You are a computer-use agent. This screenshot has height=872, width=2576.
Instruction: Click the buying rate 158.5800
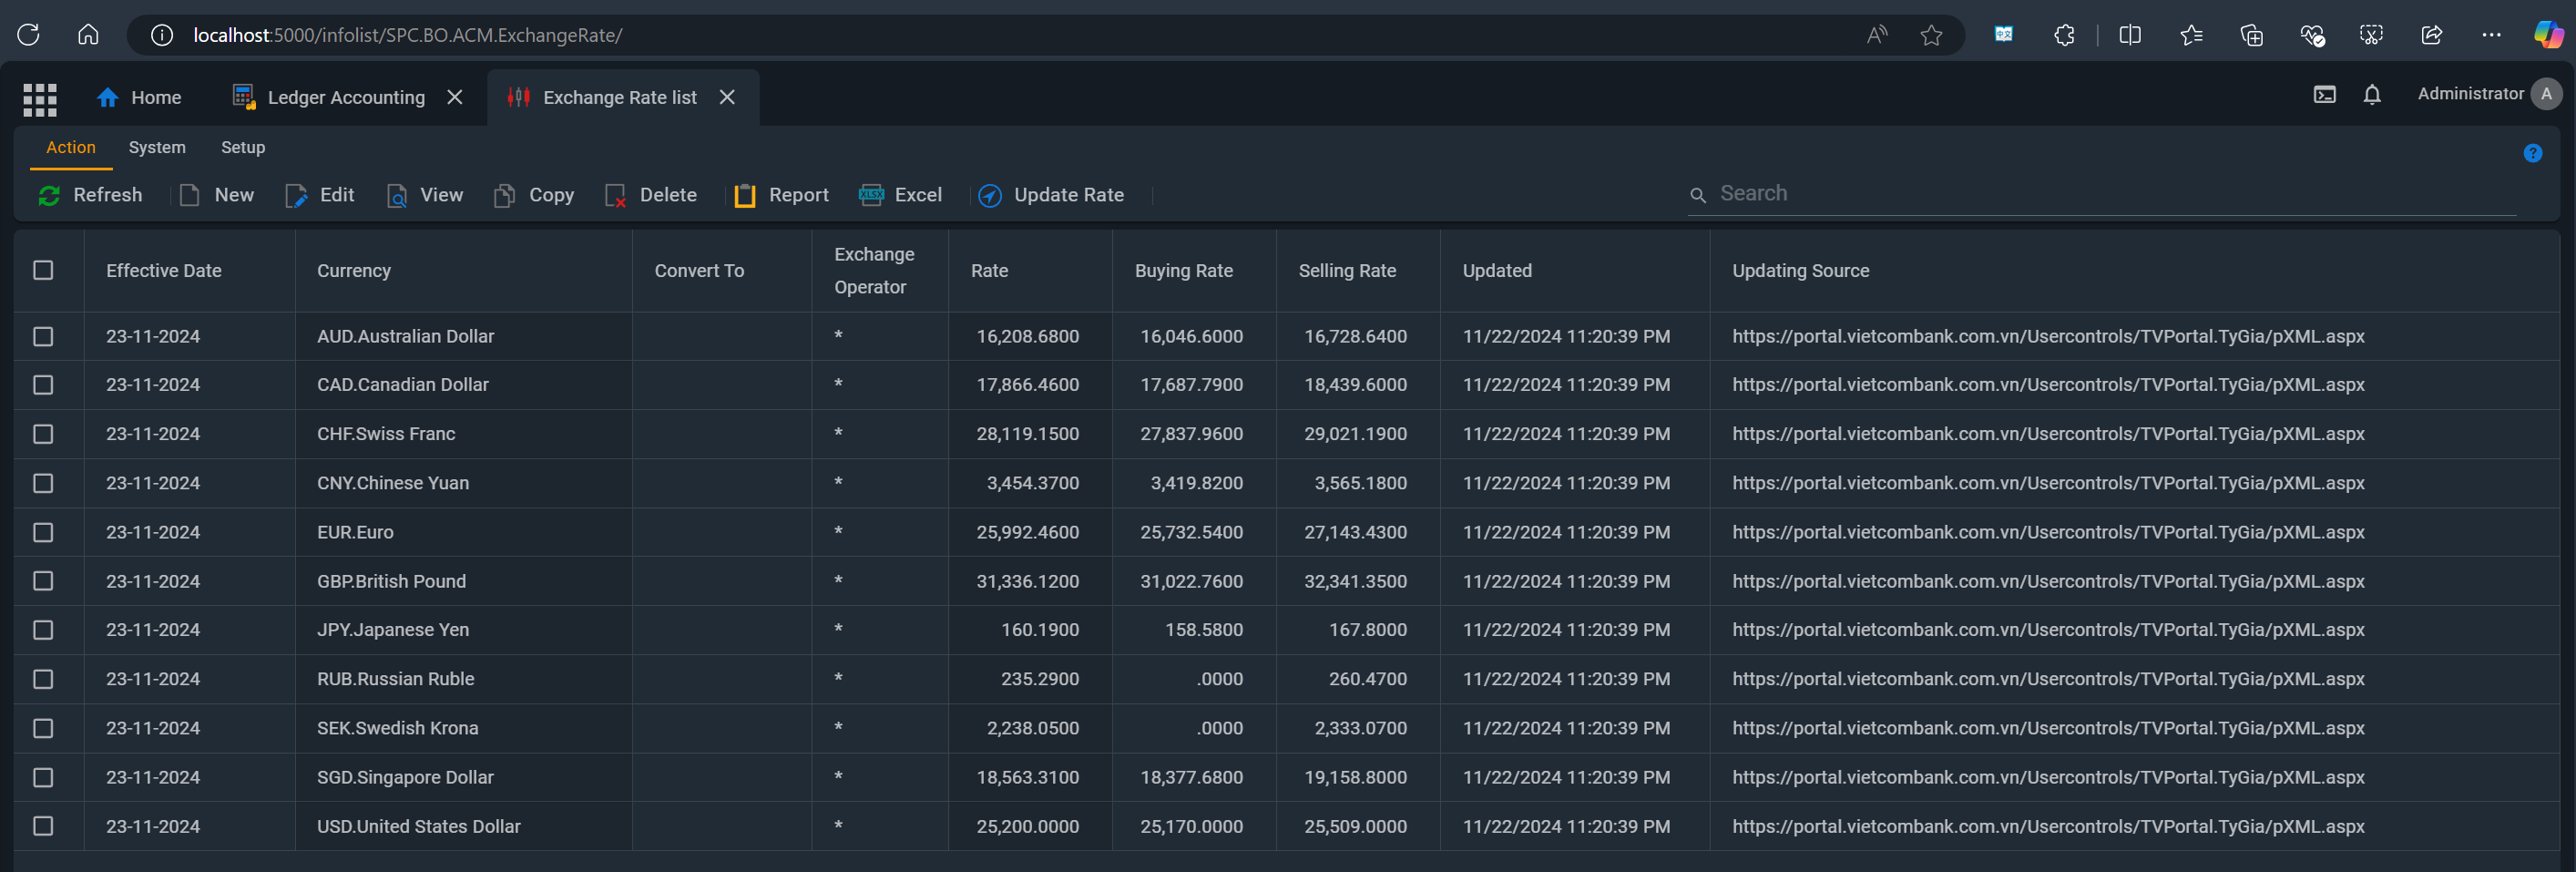coord(1204,630)
